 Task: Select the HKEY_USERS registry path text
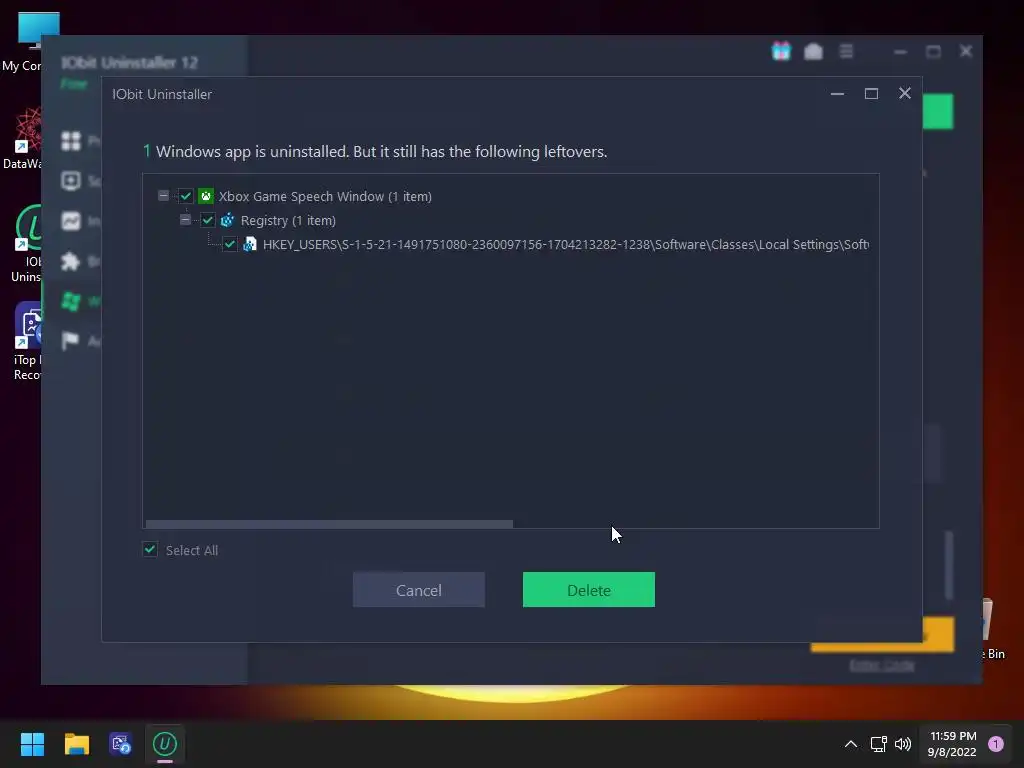click(x=566, y=244)
